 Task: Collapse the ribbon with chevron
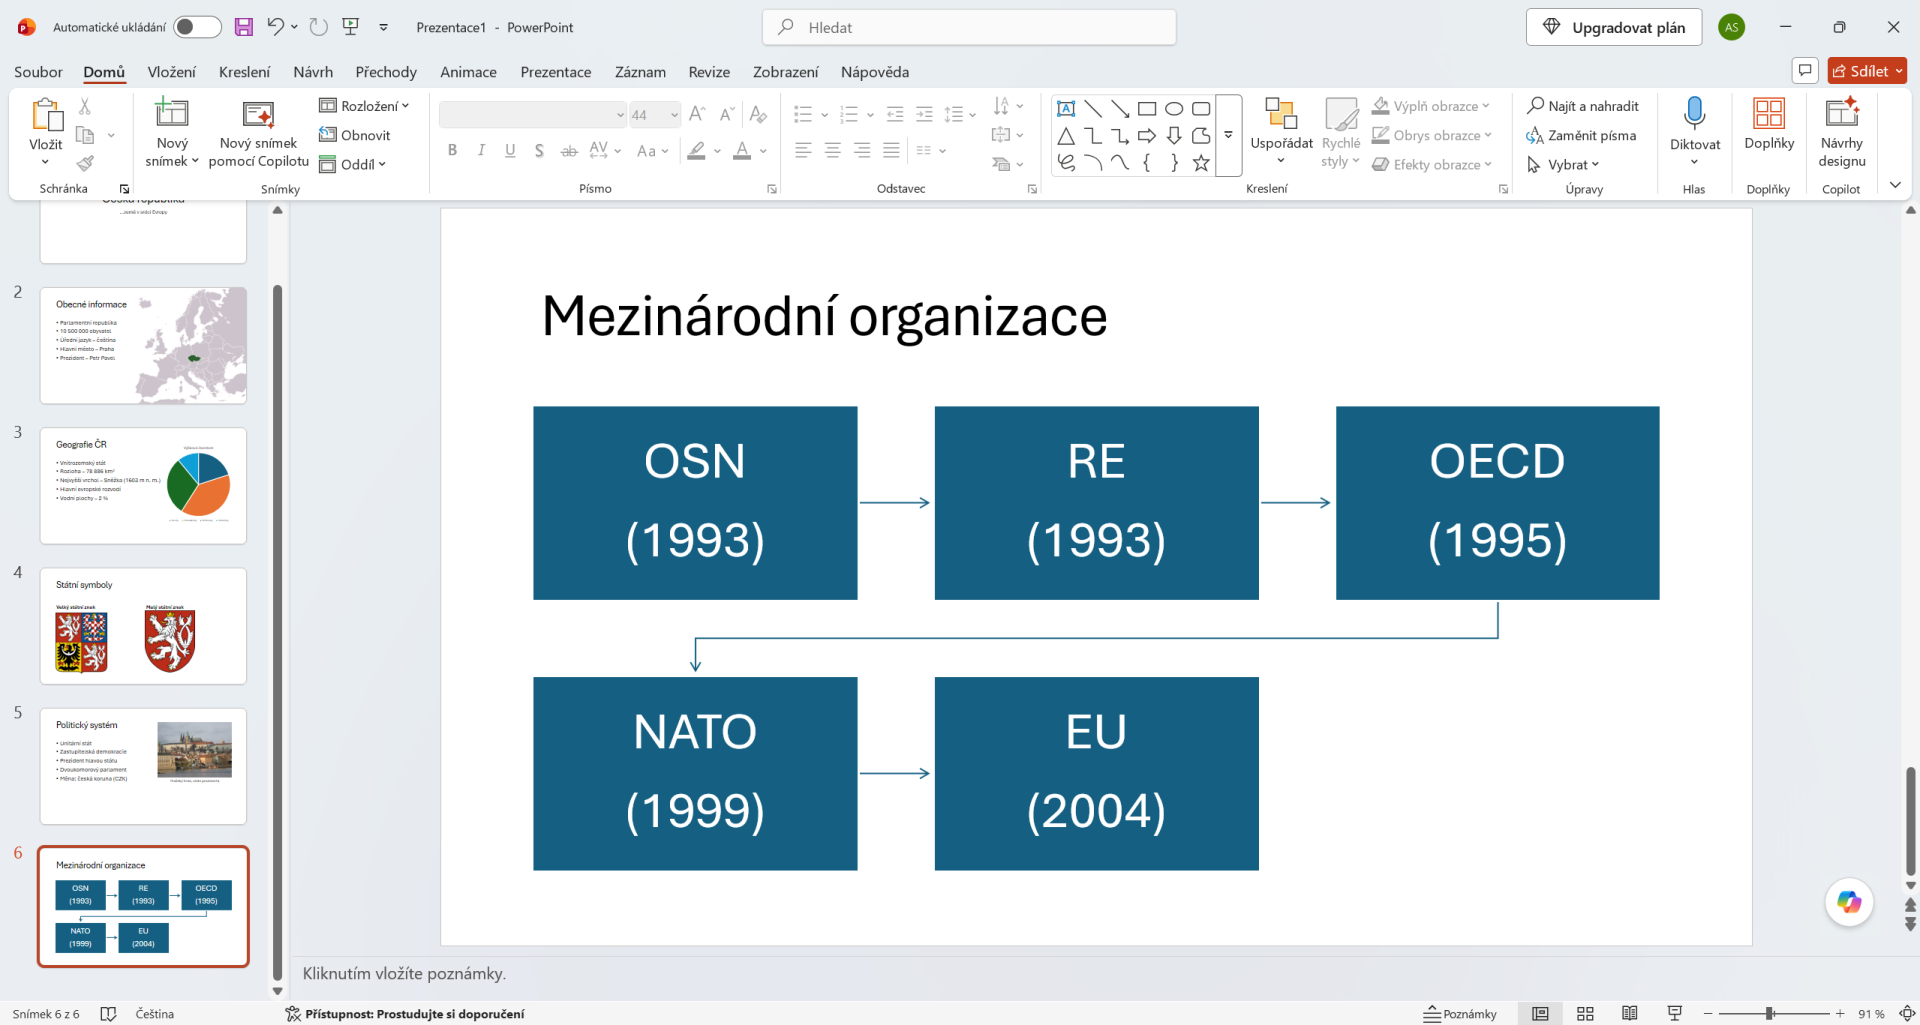click(1895, 185)
